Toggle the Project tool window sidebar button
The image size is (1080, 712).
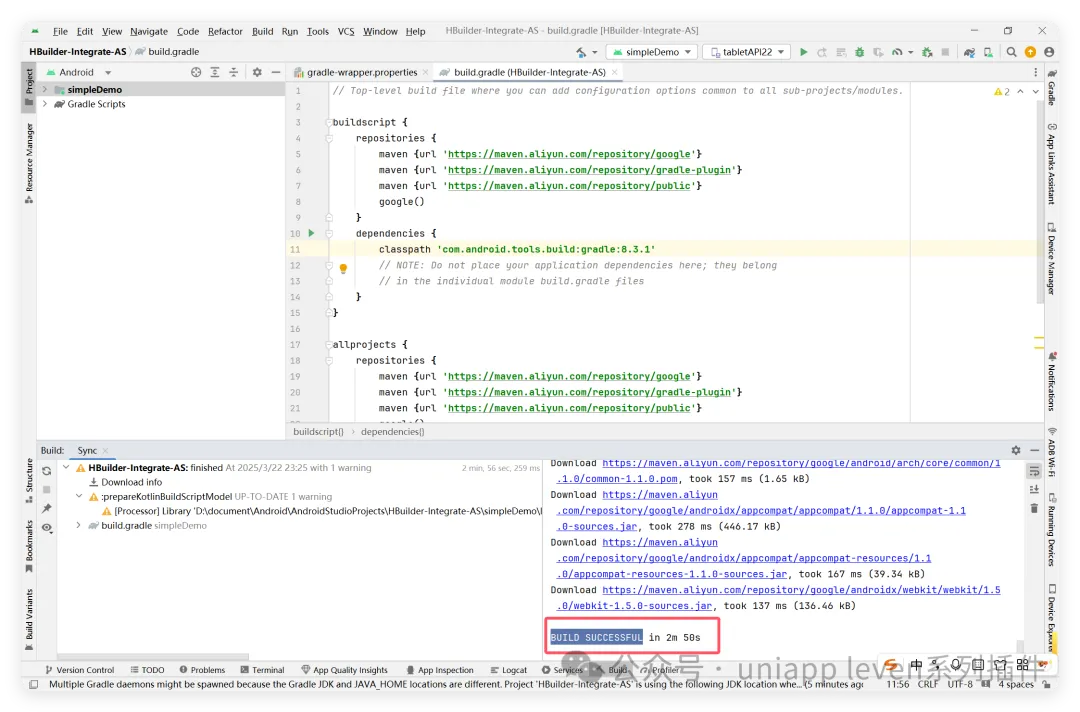(x=29, y=86)
